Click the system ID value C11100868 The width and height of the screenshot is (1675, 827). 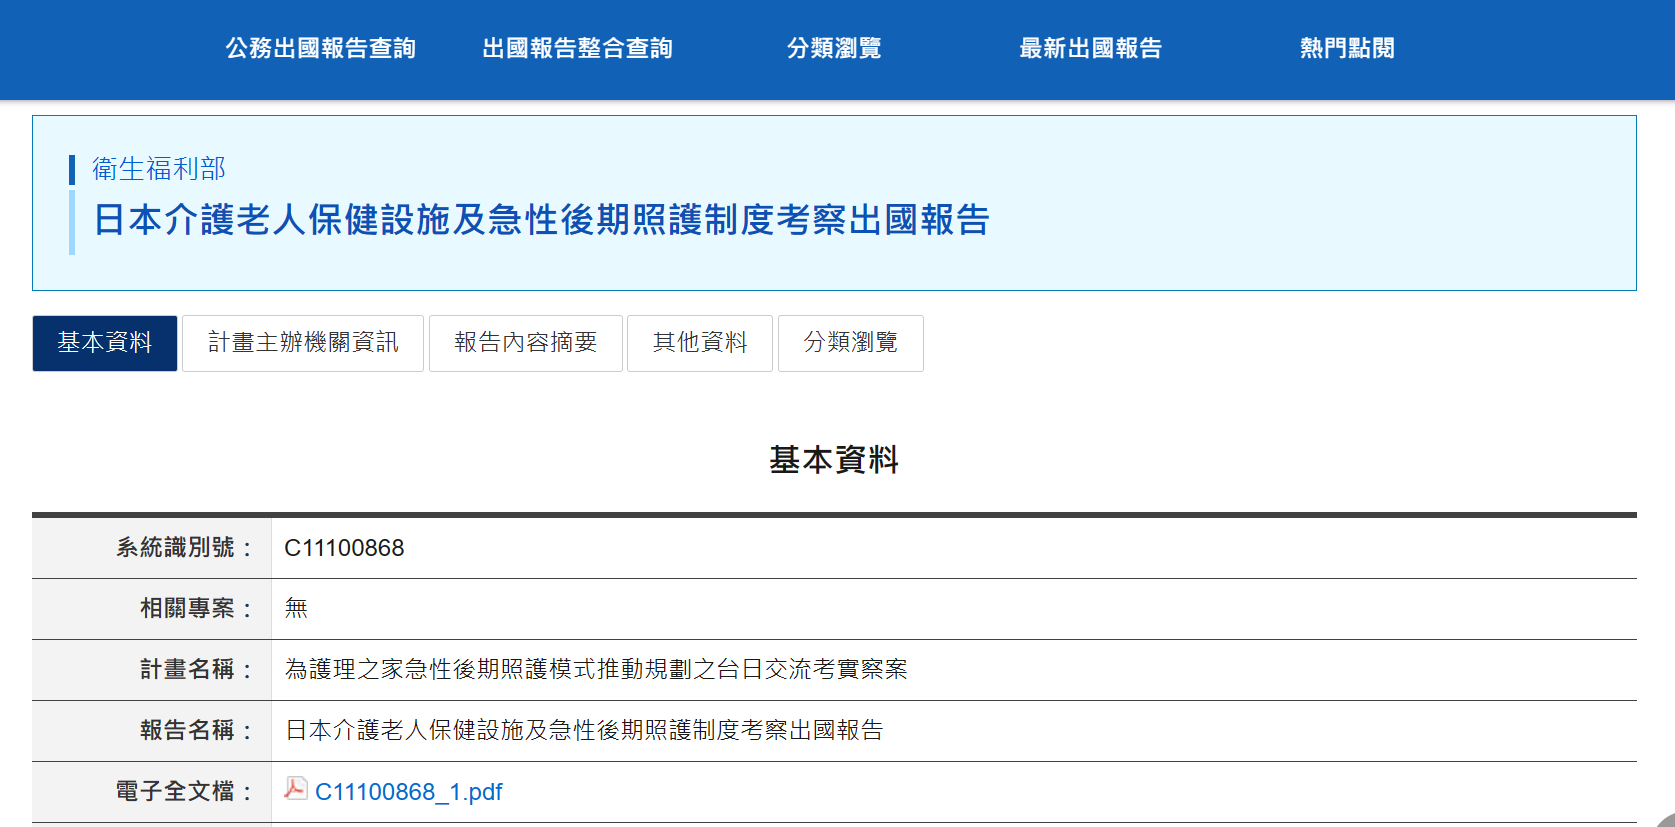click(x=344, y=548)
